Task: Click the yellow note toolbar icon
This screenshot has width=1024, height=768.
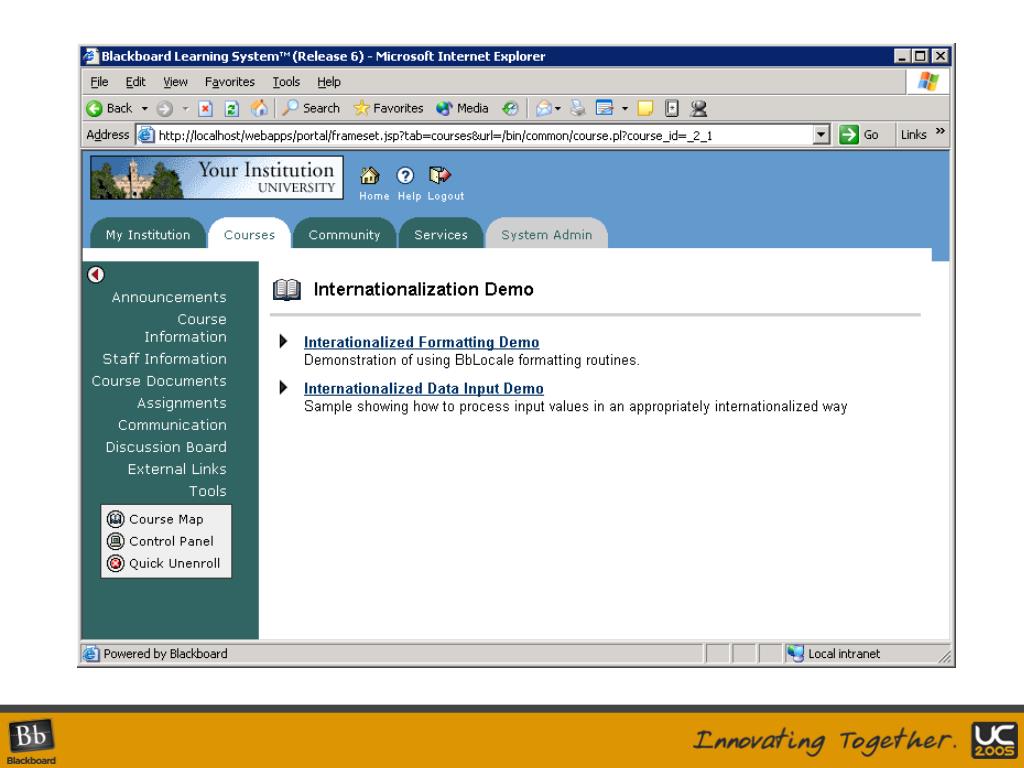Action: (x=645, y=108)
